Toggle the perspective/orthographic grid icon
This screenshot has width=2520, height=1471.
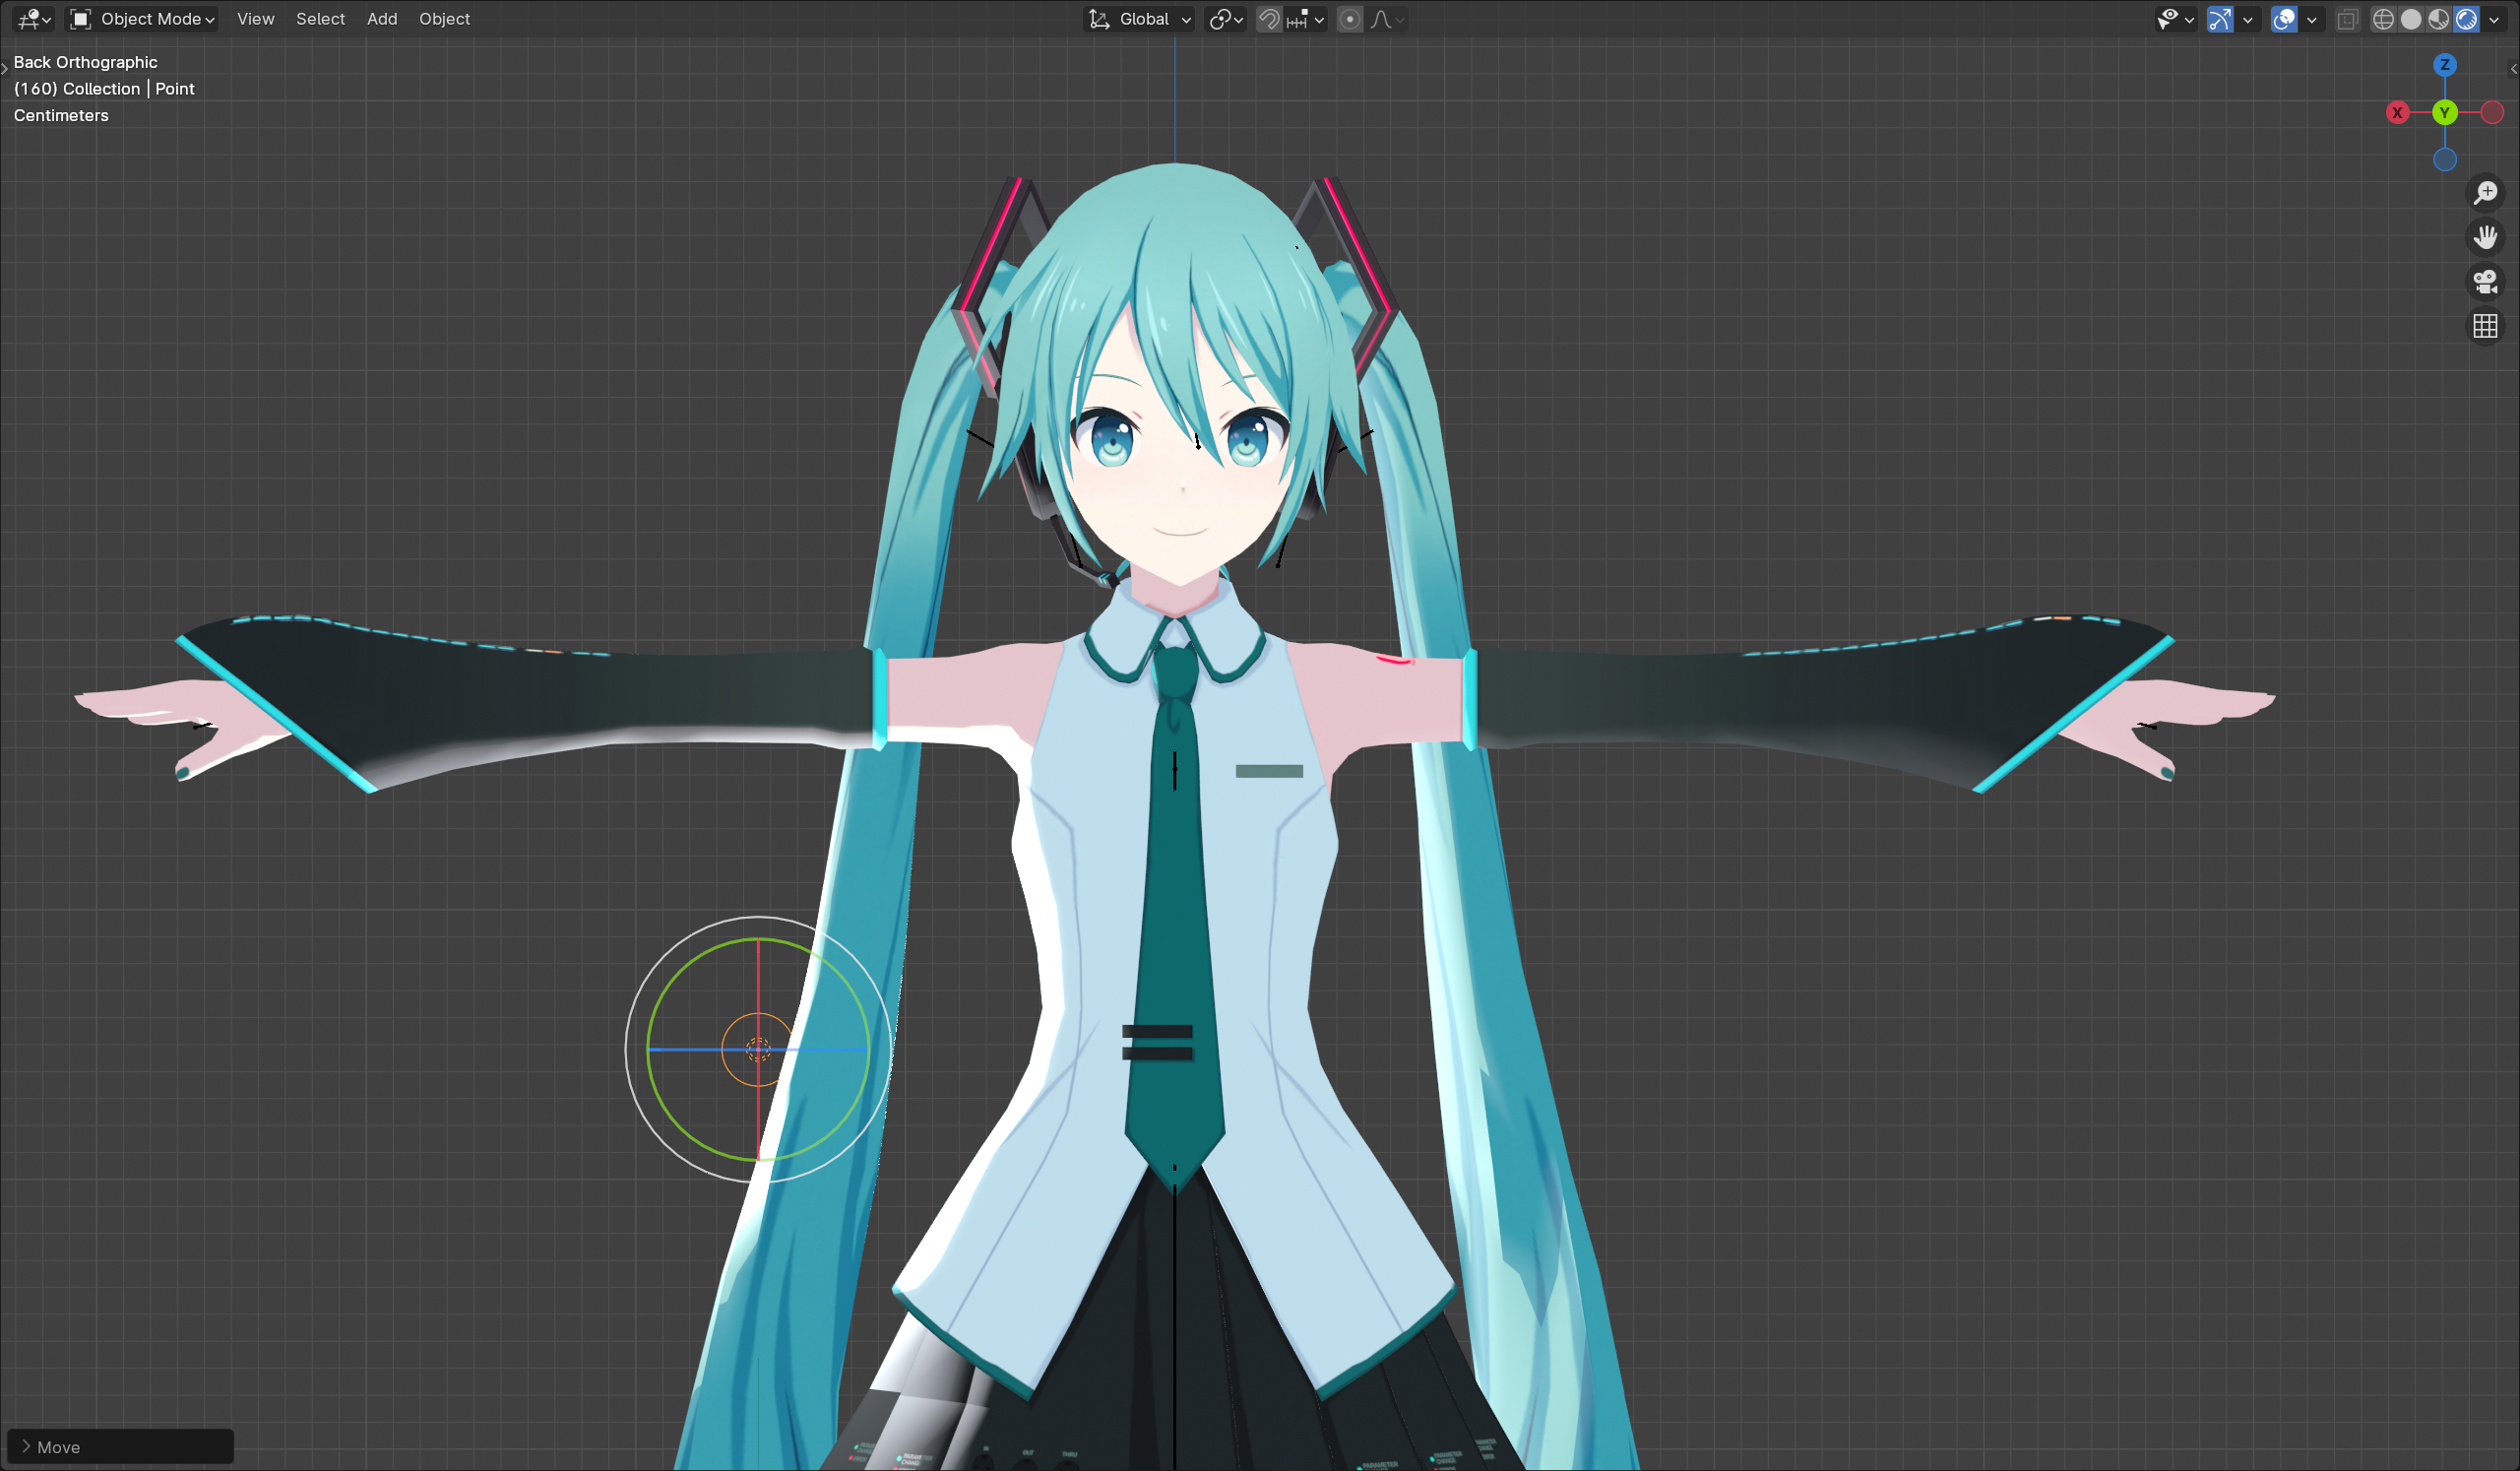[2486, 326]
